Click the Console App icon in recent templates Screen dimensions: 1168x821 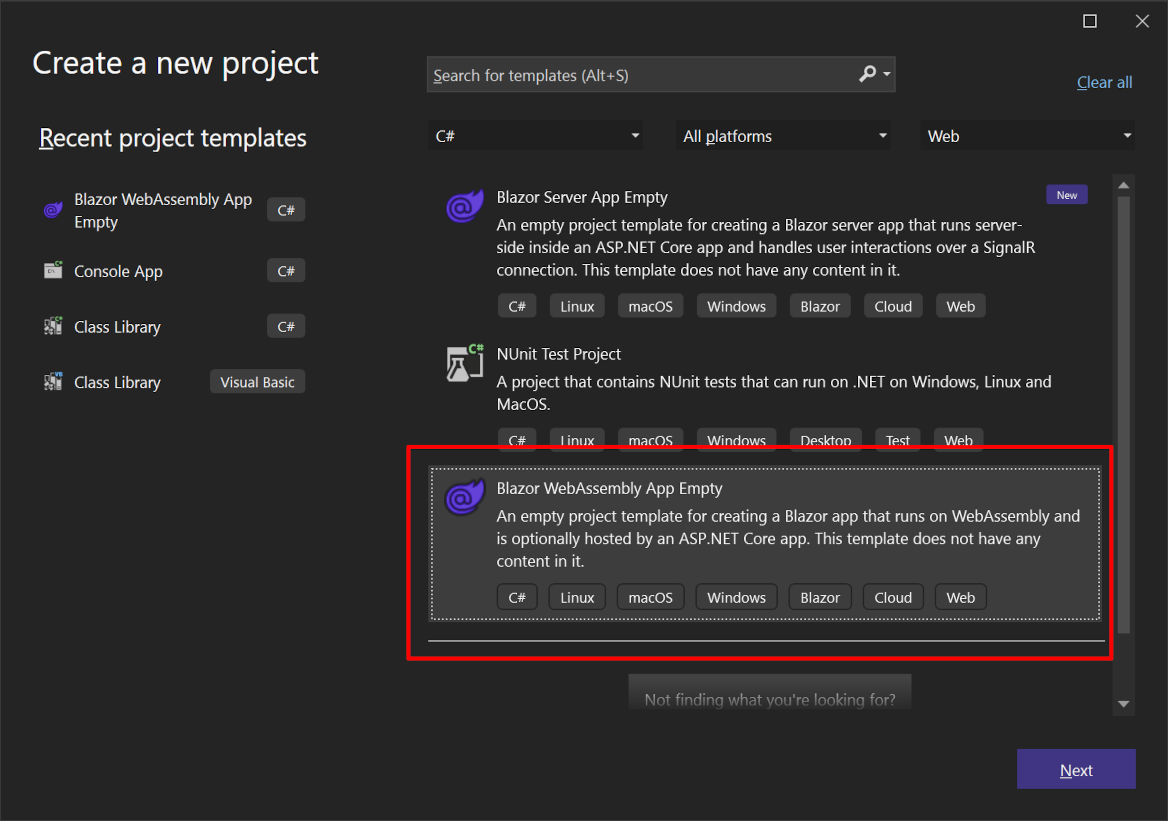(x=52, y=270)
